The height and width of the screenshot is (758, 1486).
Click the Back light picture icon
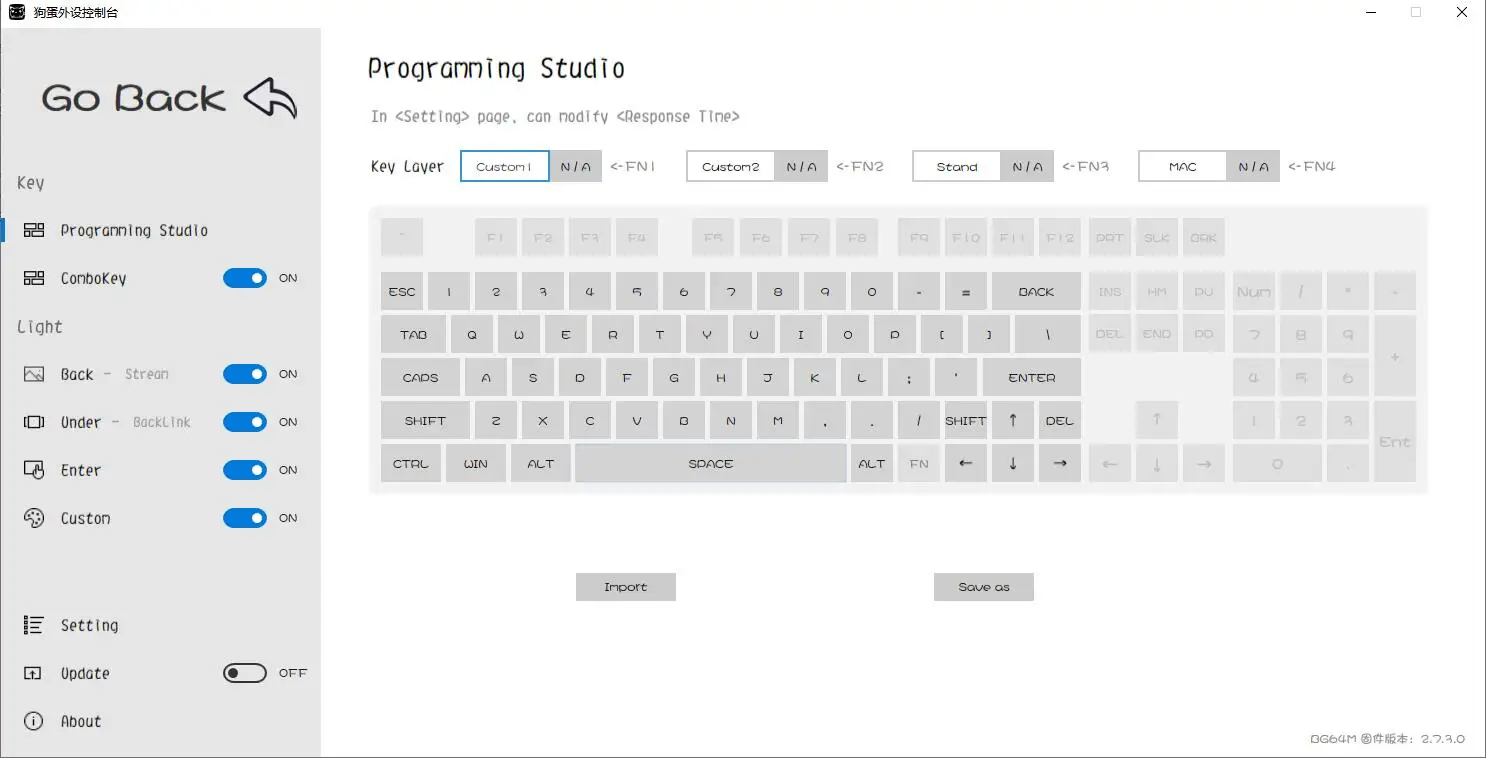coord(34,374)
